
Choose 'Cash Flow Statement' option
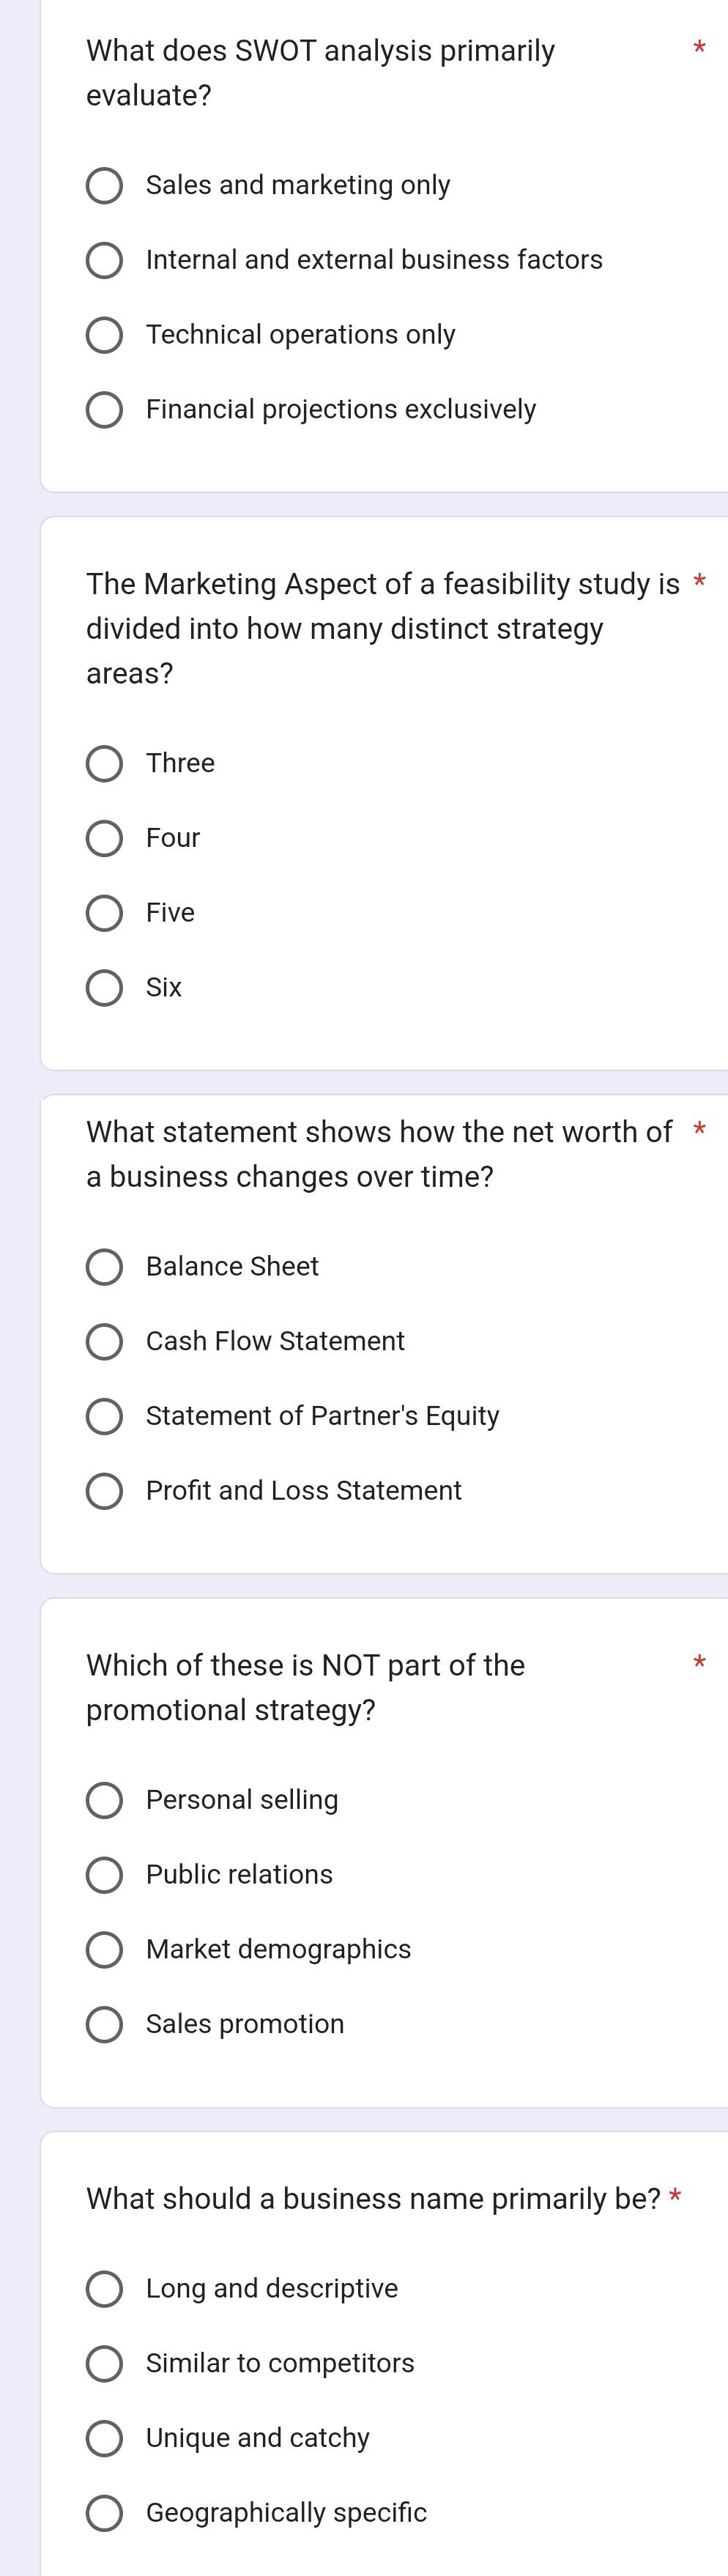[104, 1342]
